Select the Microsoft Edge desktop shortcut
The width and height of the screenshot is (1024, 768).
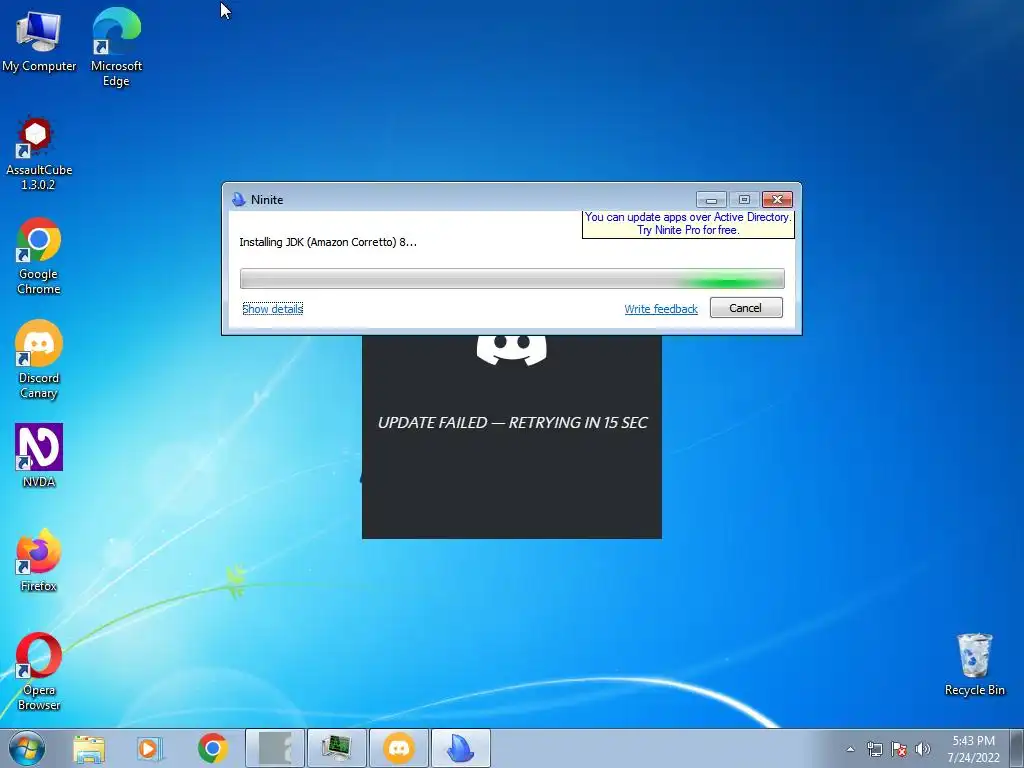pyautogui.click(x=116, y=47)
